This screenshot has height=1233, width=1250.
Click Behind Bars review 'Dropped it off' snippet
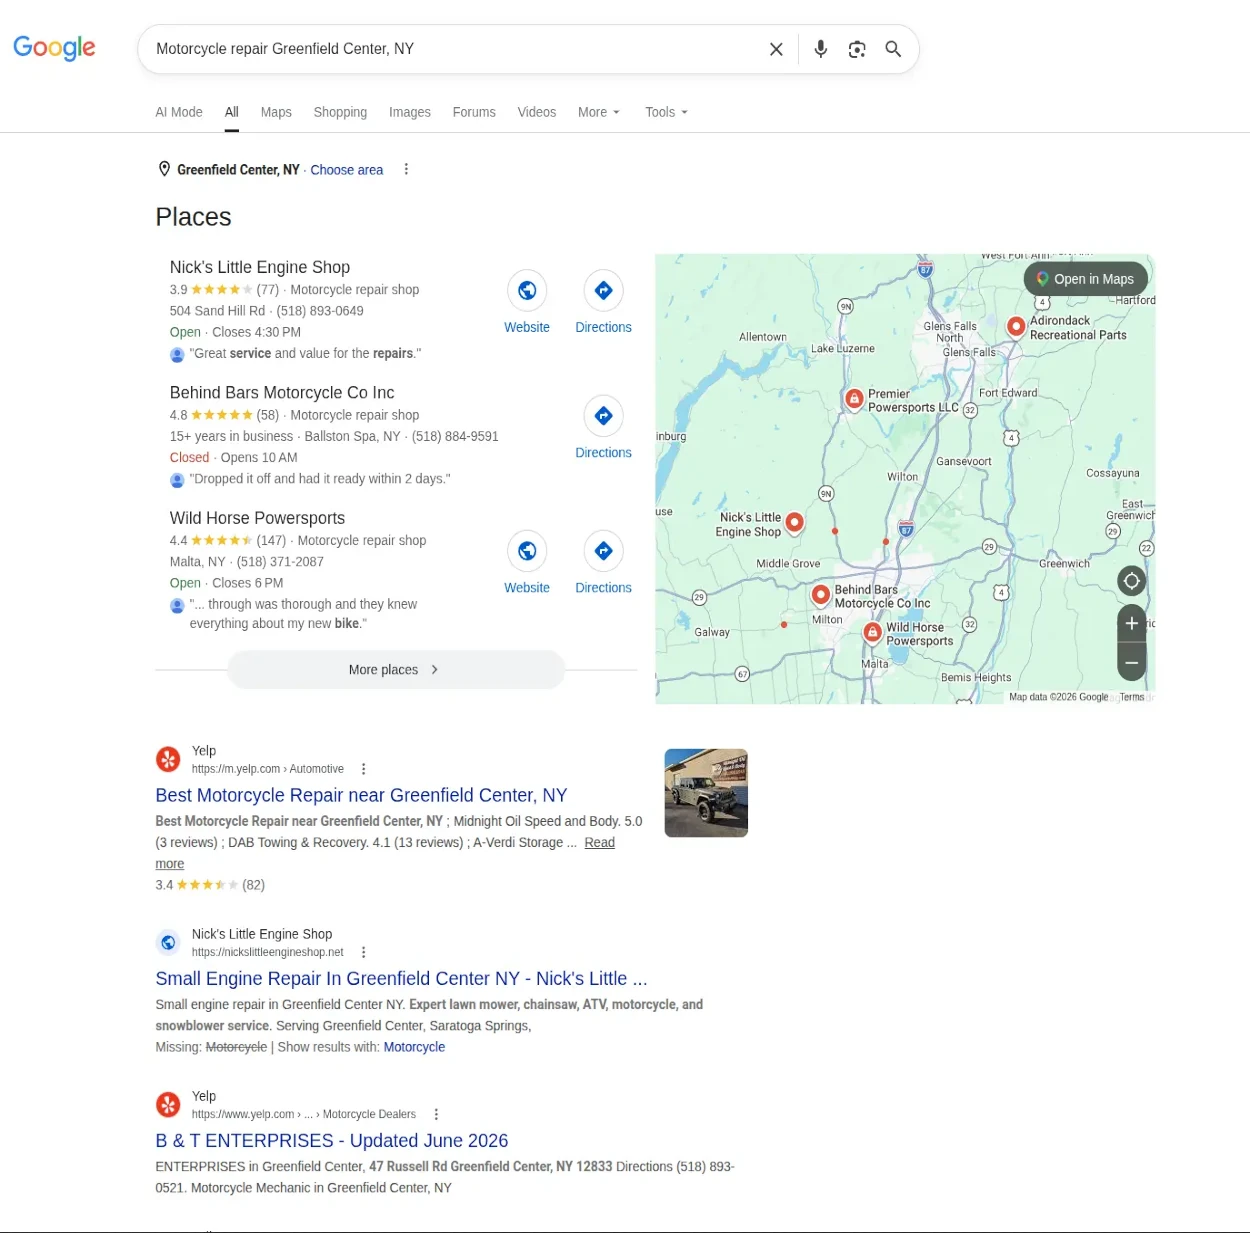click(320, 479)
